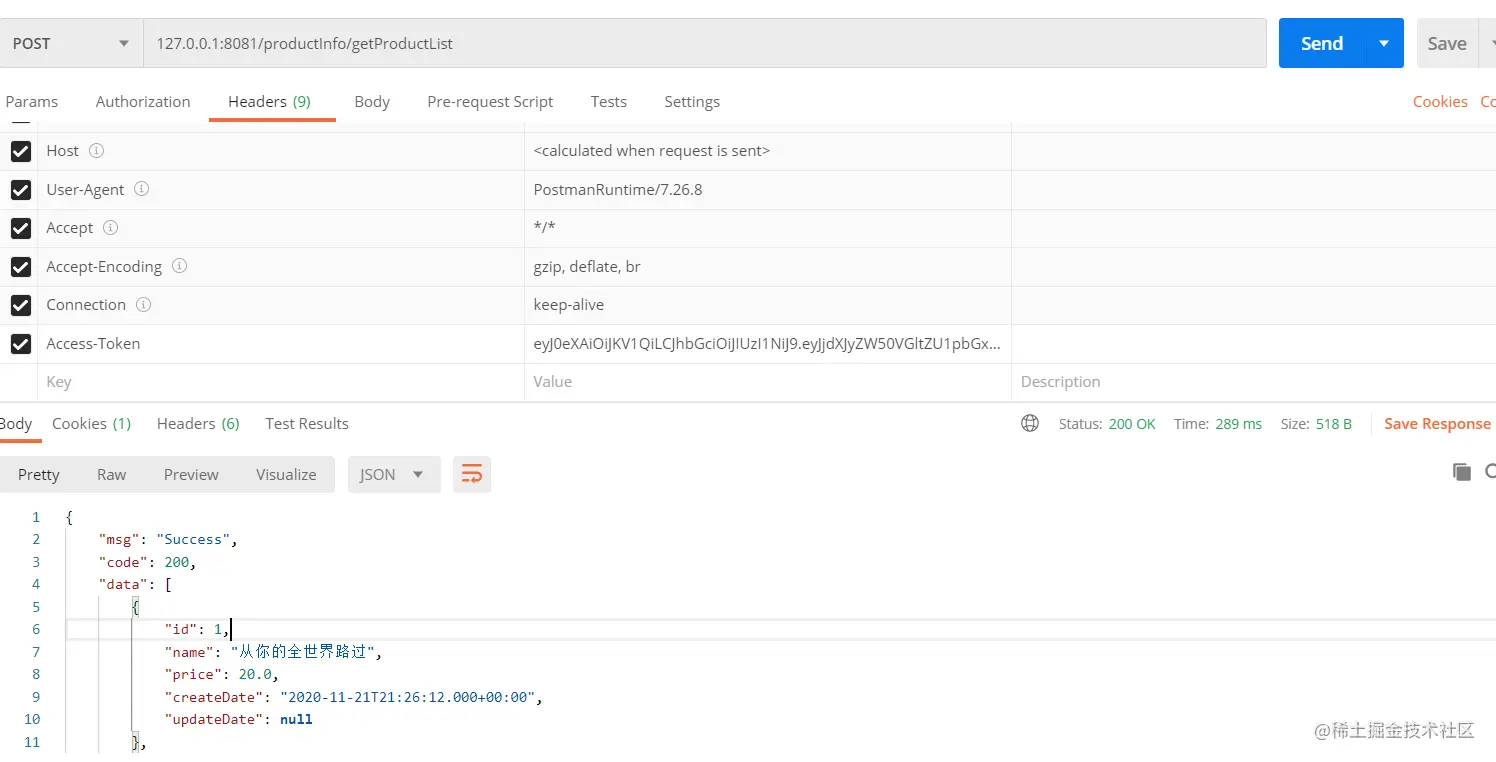Click the request URL field
Image resolution: width=1496 pixels, height=762 pixels.
[705, 43]
